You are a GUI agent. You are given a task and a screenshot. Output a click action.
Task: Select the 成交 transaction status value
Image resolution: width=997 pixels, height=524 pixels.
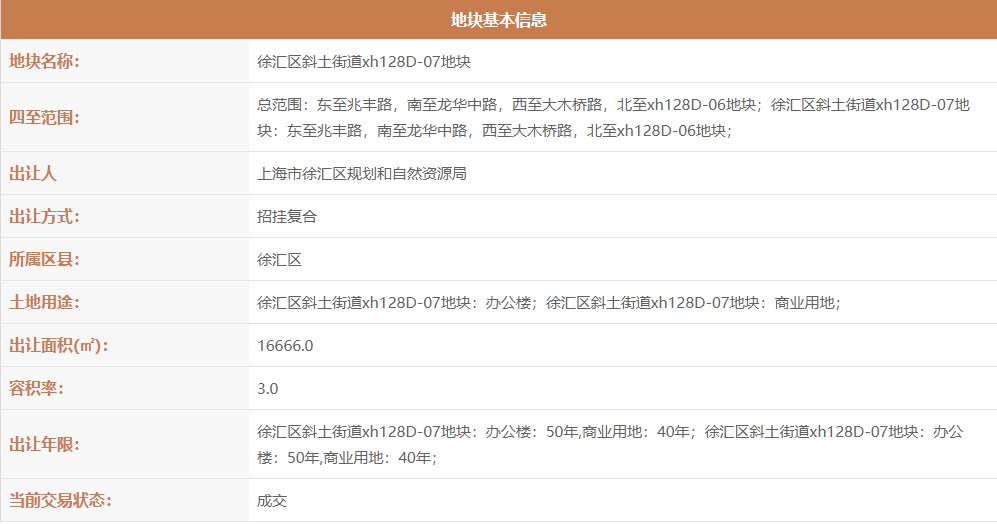pyautogui.click(x=272, y=500)
